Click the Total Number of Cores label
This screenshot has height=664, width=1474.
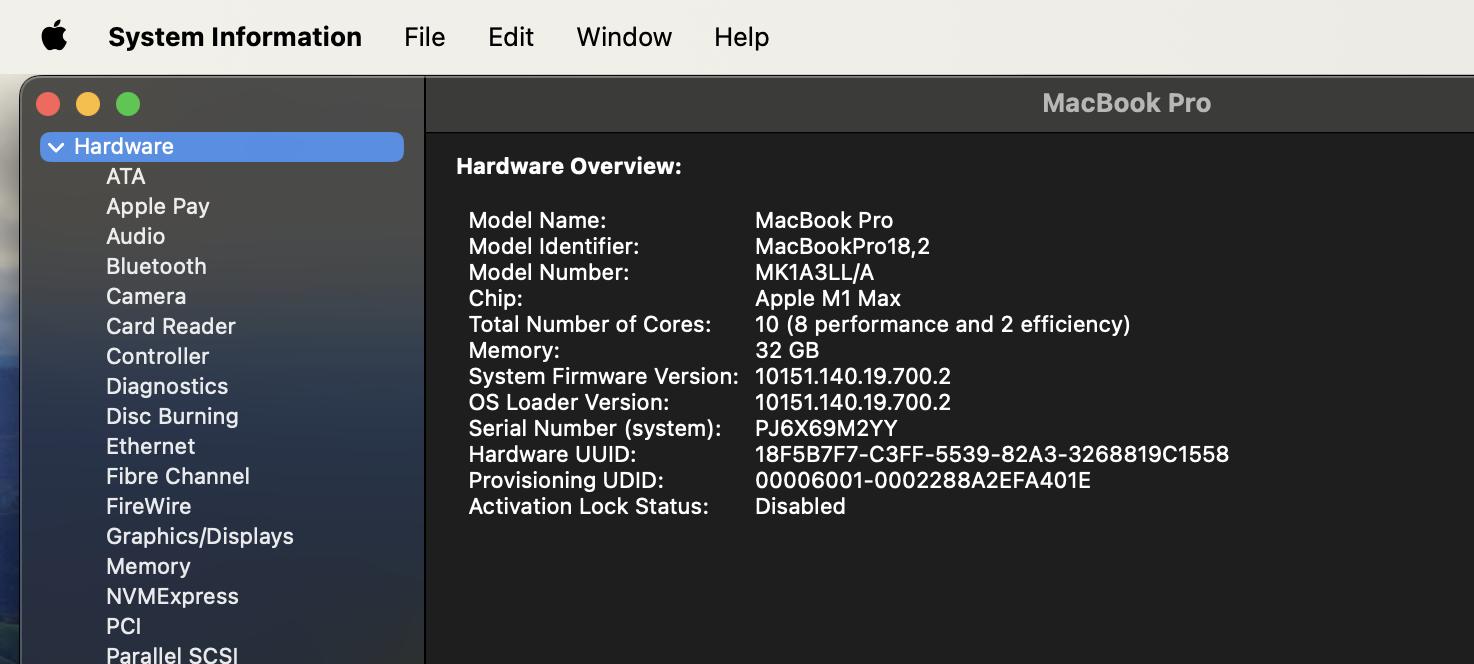point(590,324)
